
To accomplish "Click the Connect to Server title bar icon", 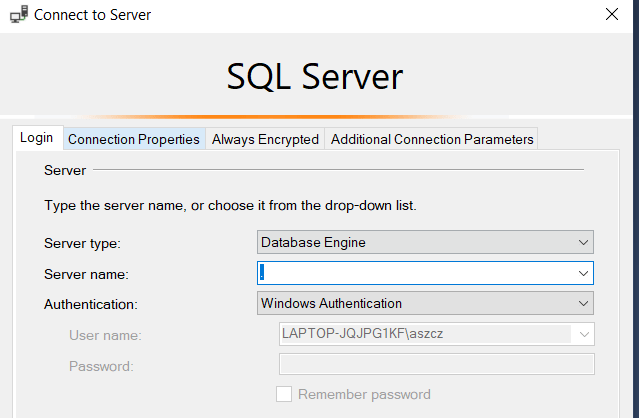I will (18, 15).
